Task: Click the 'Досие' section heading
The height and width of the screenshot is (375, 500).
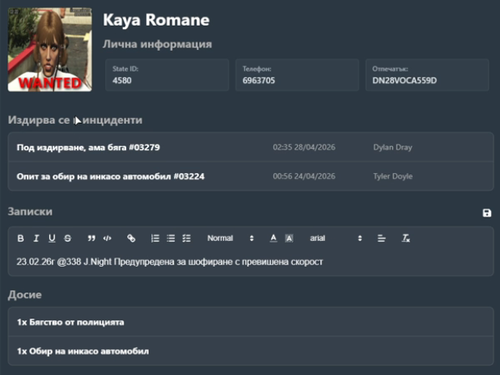Action: [x=25, y=295]
